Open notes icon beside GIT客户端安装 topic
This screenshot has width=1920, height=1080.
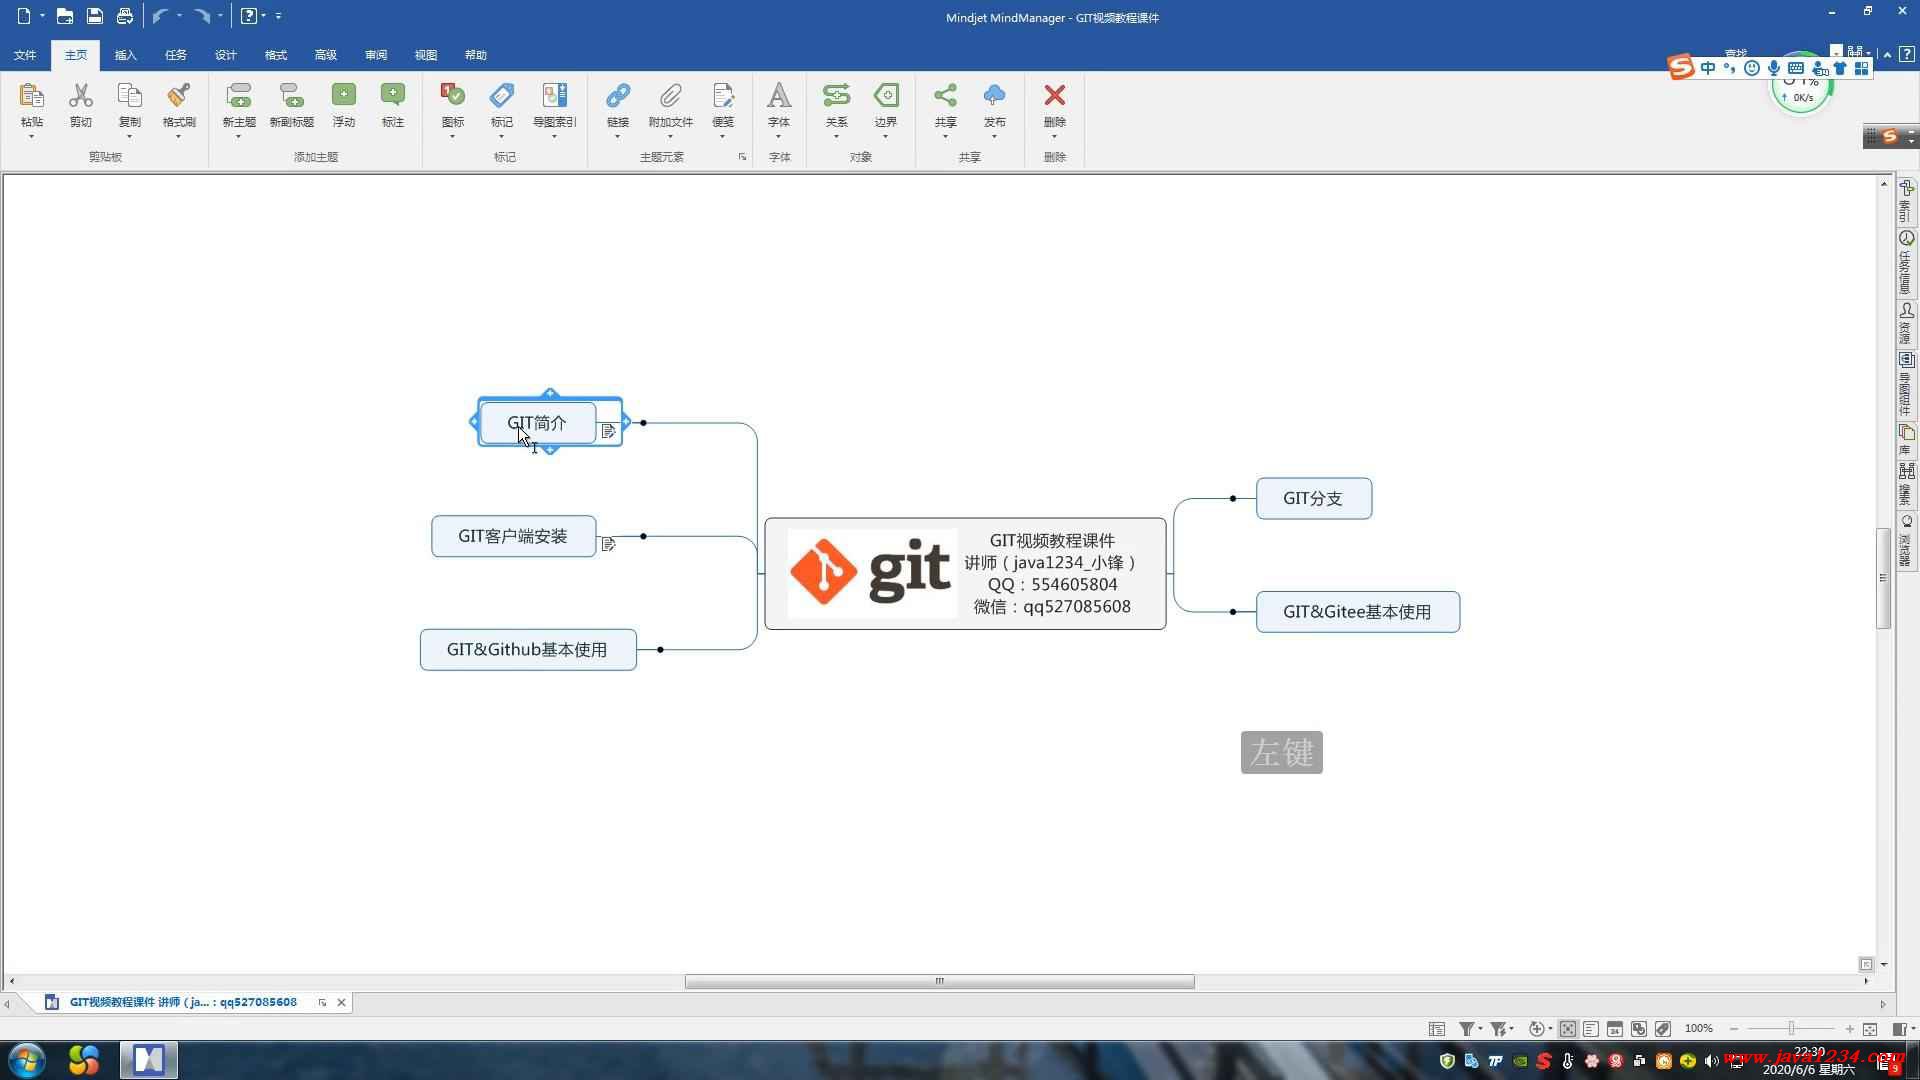[608, 544]
